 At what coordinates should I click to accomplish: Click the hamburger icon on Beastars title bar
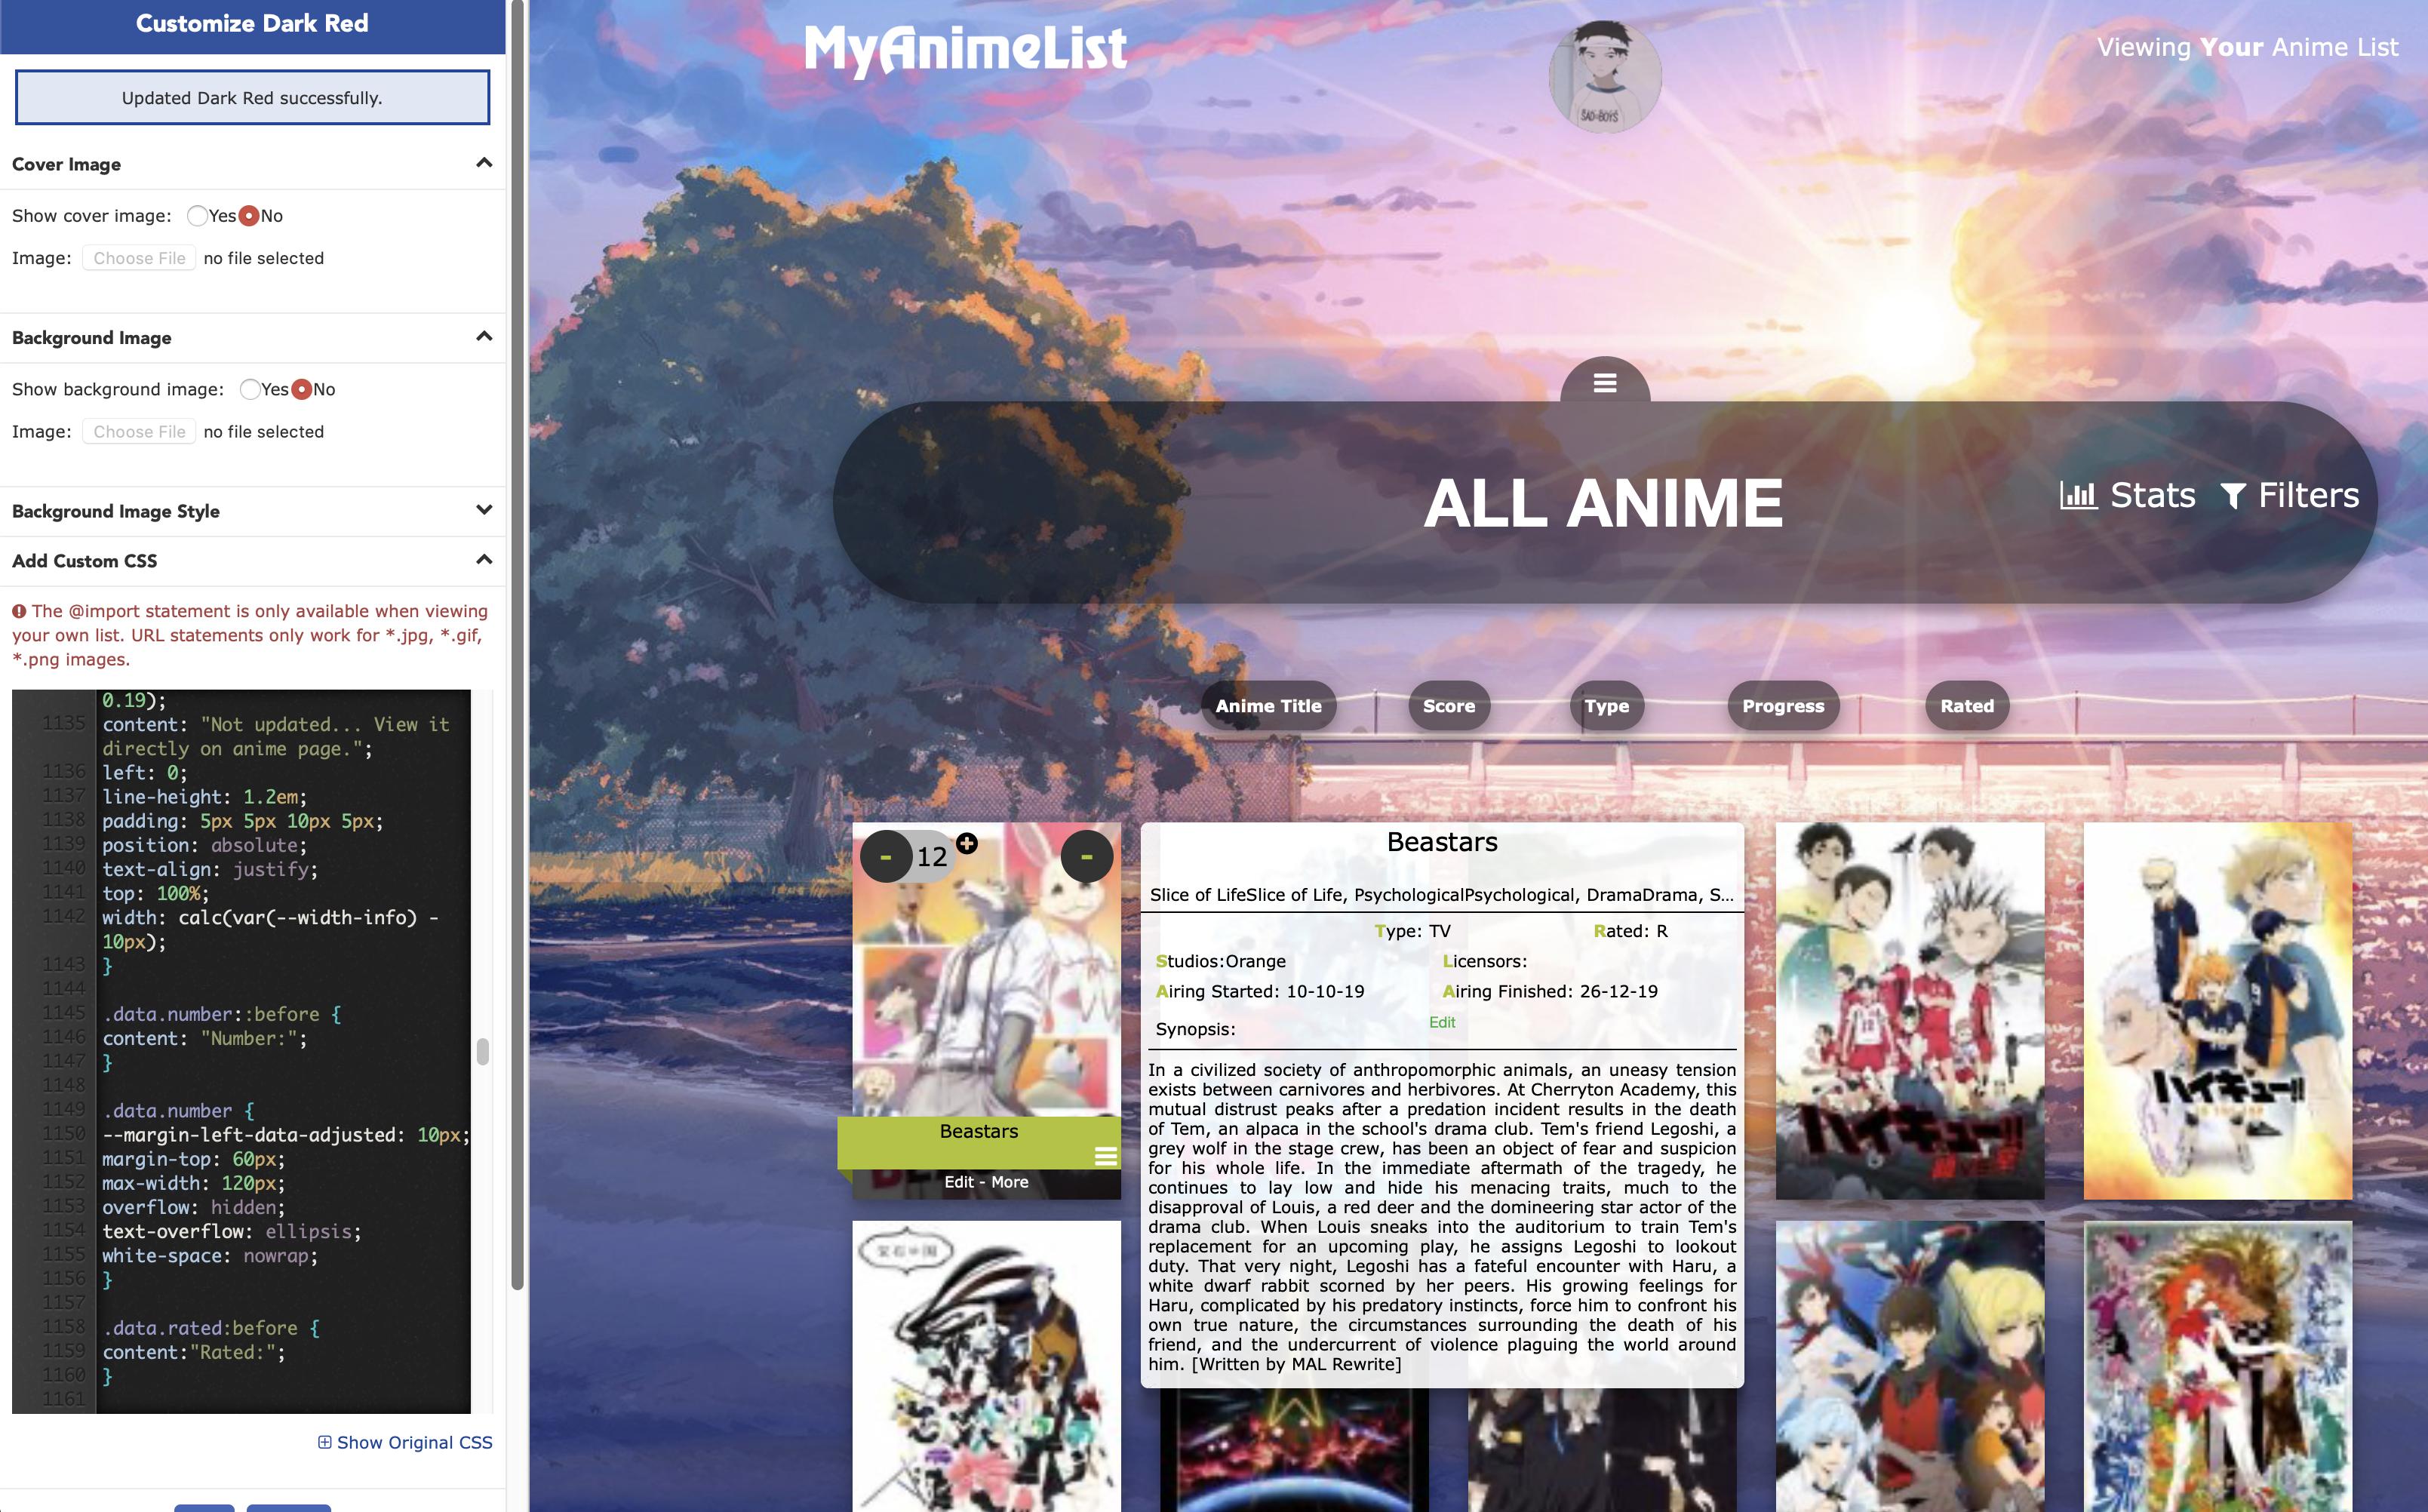click(x=1105, y=1156)
